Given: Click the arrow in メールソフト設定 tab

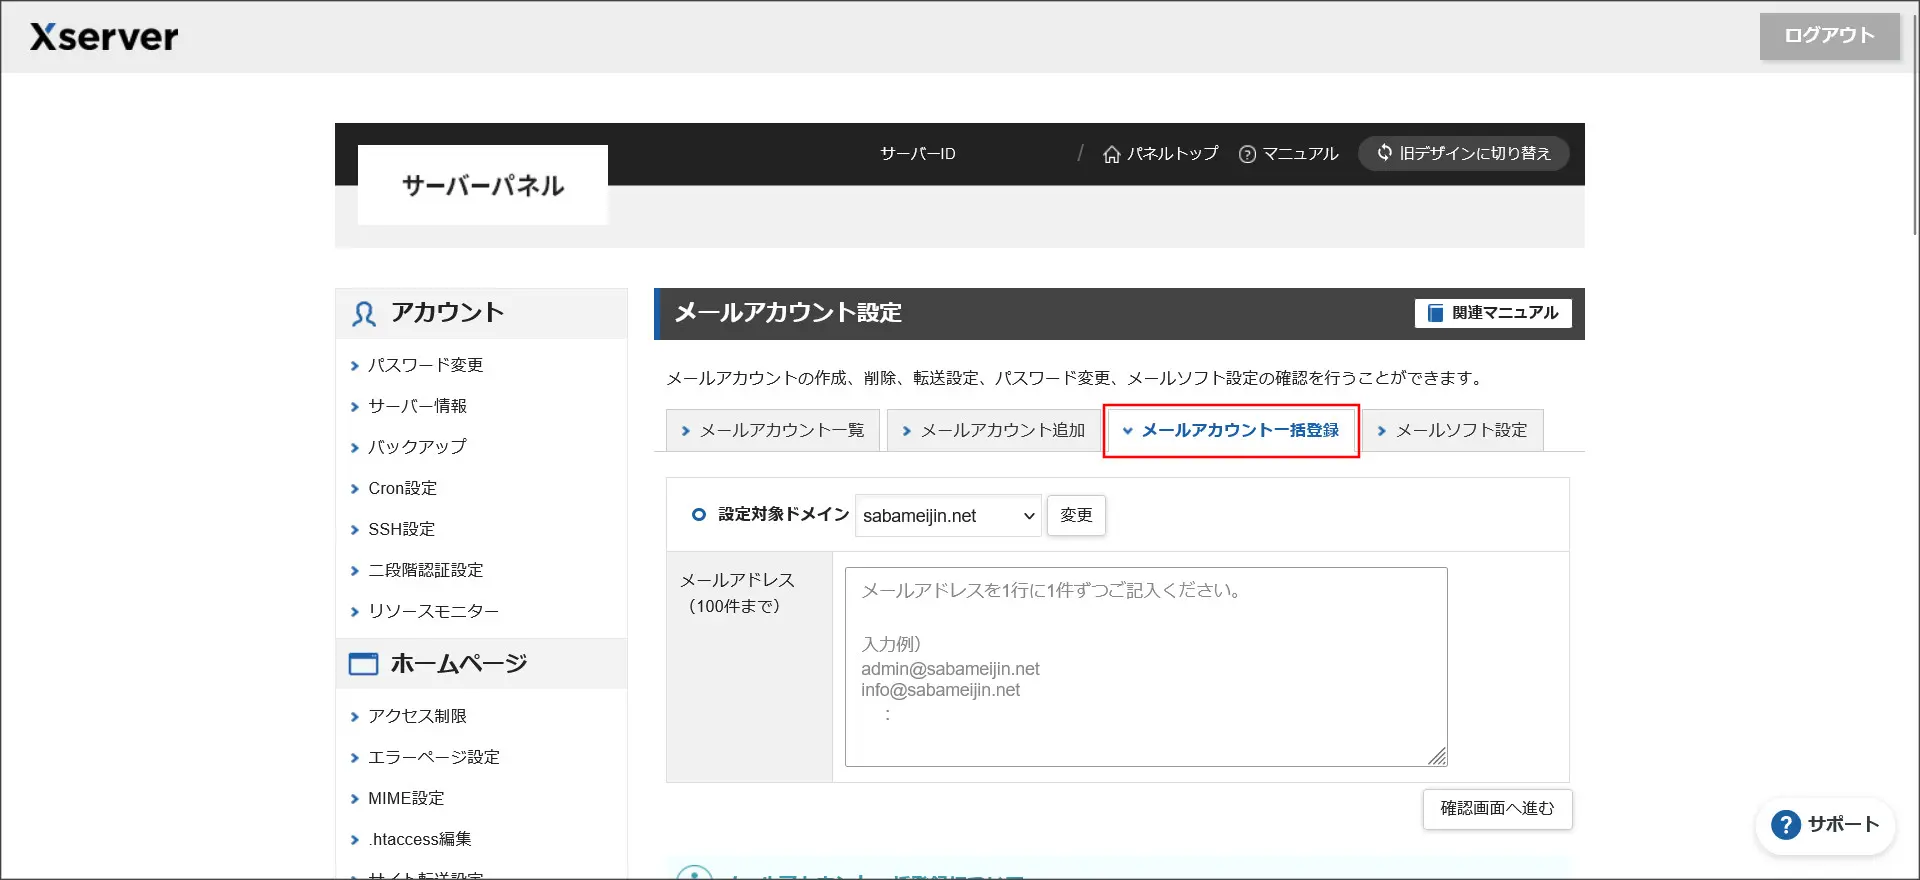Looking at the screenshot, I should click(1382, 431).
